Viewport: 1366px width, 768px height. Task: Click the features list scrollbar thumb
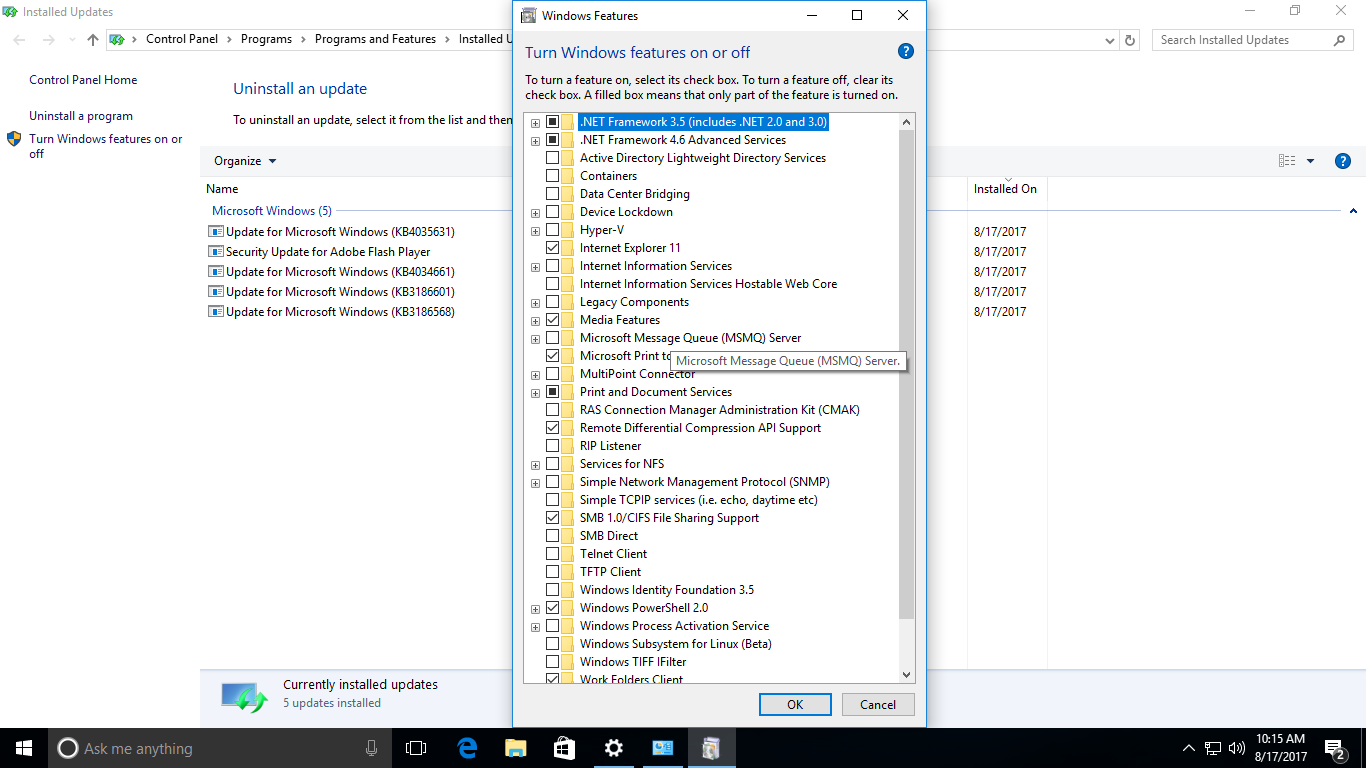click(907, 375)
